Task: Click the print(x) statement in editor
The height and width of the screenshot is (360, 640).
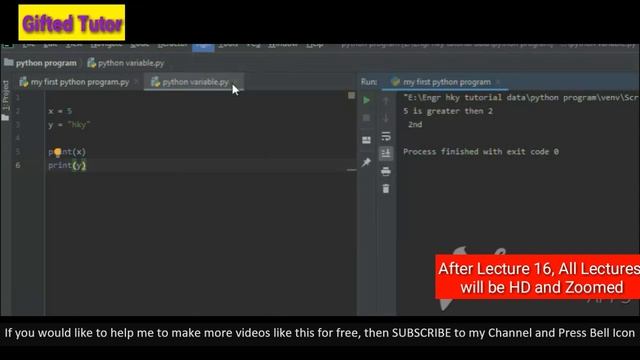Action: click(x=67, y=152)
